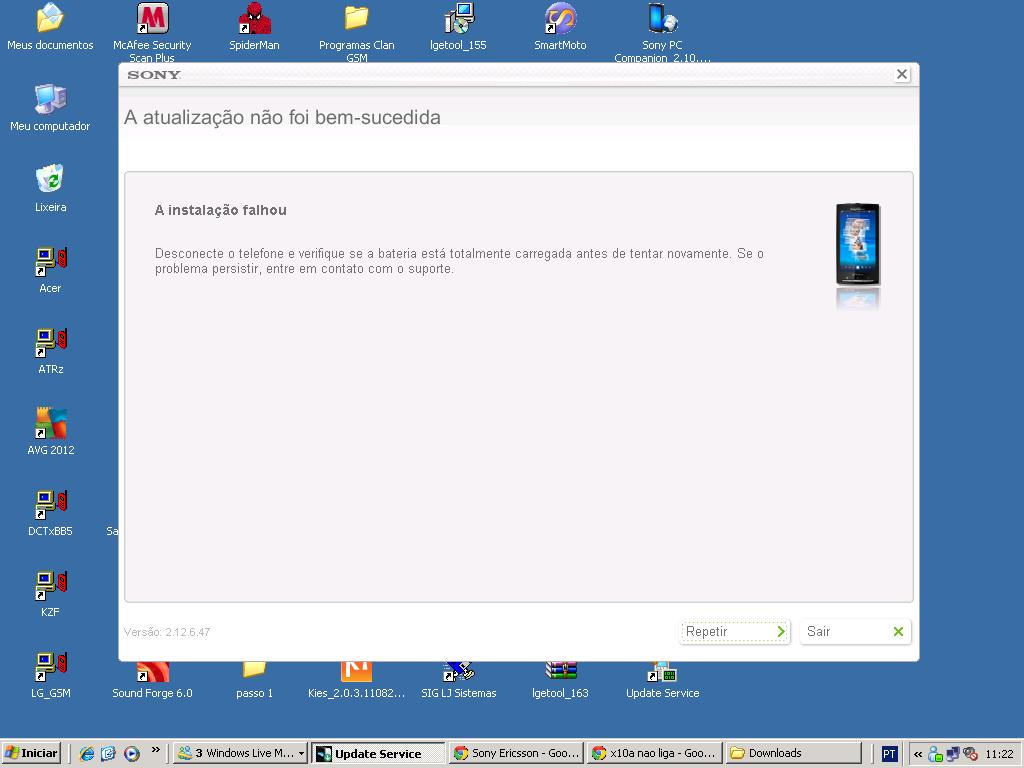The image size is (1024, 768).
Task: Launch Outlook Express from quick launch
Action: coord(108,754)
